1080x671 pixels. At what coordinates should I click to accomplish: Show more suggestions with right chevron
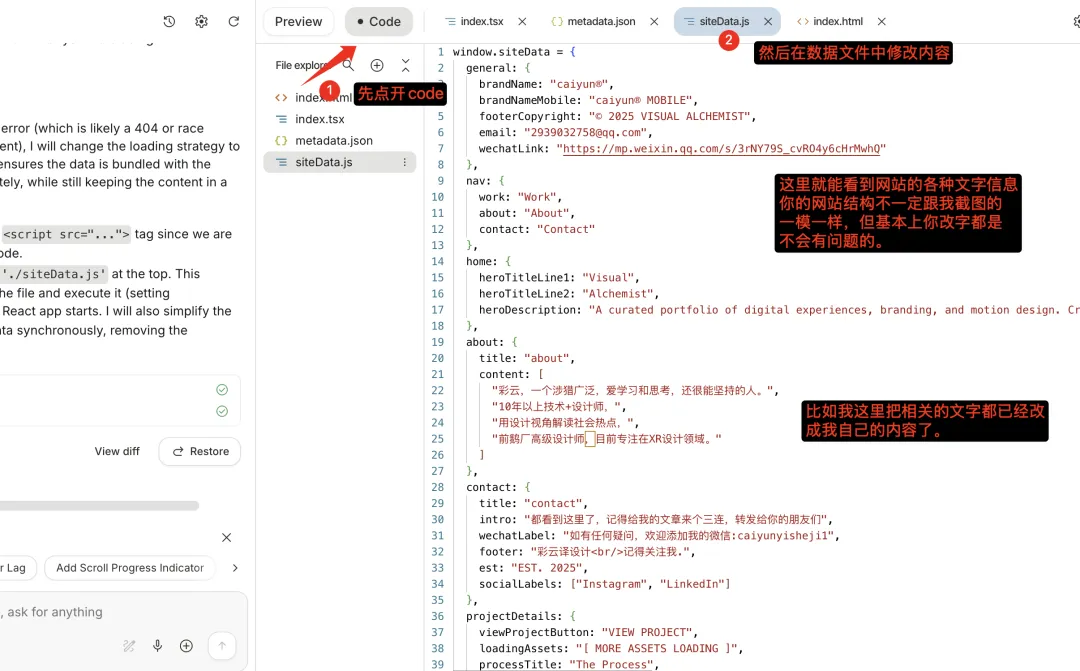pyautogui.click(x=235, y=568)
